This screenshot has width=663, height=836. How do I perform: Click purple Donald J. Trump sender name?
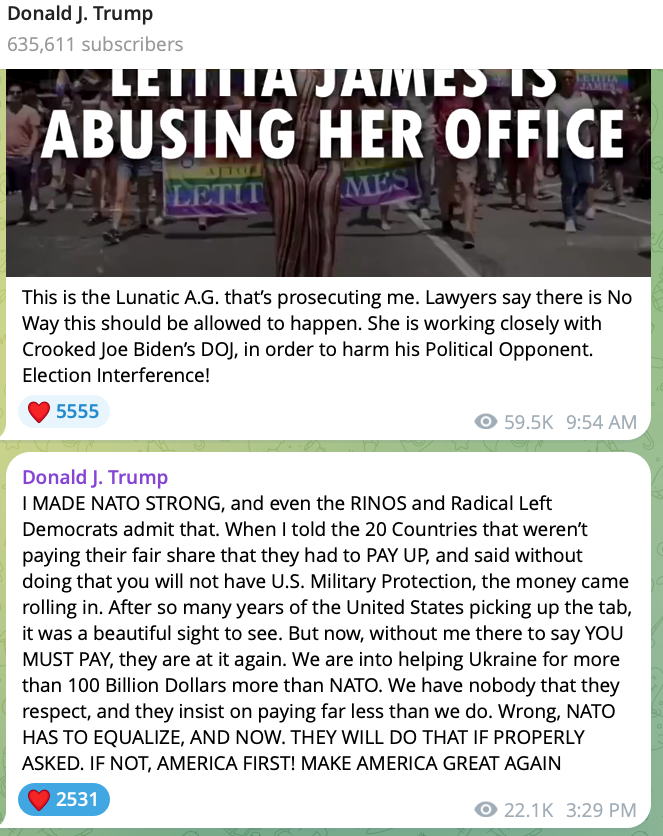95,477
